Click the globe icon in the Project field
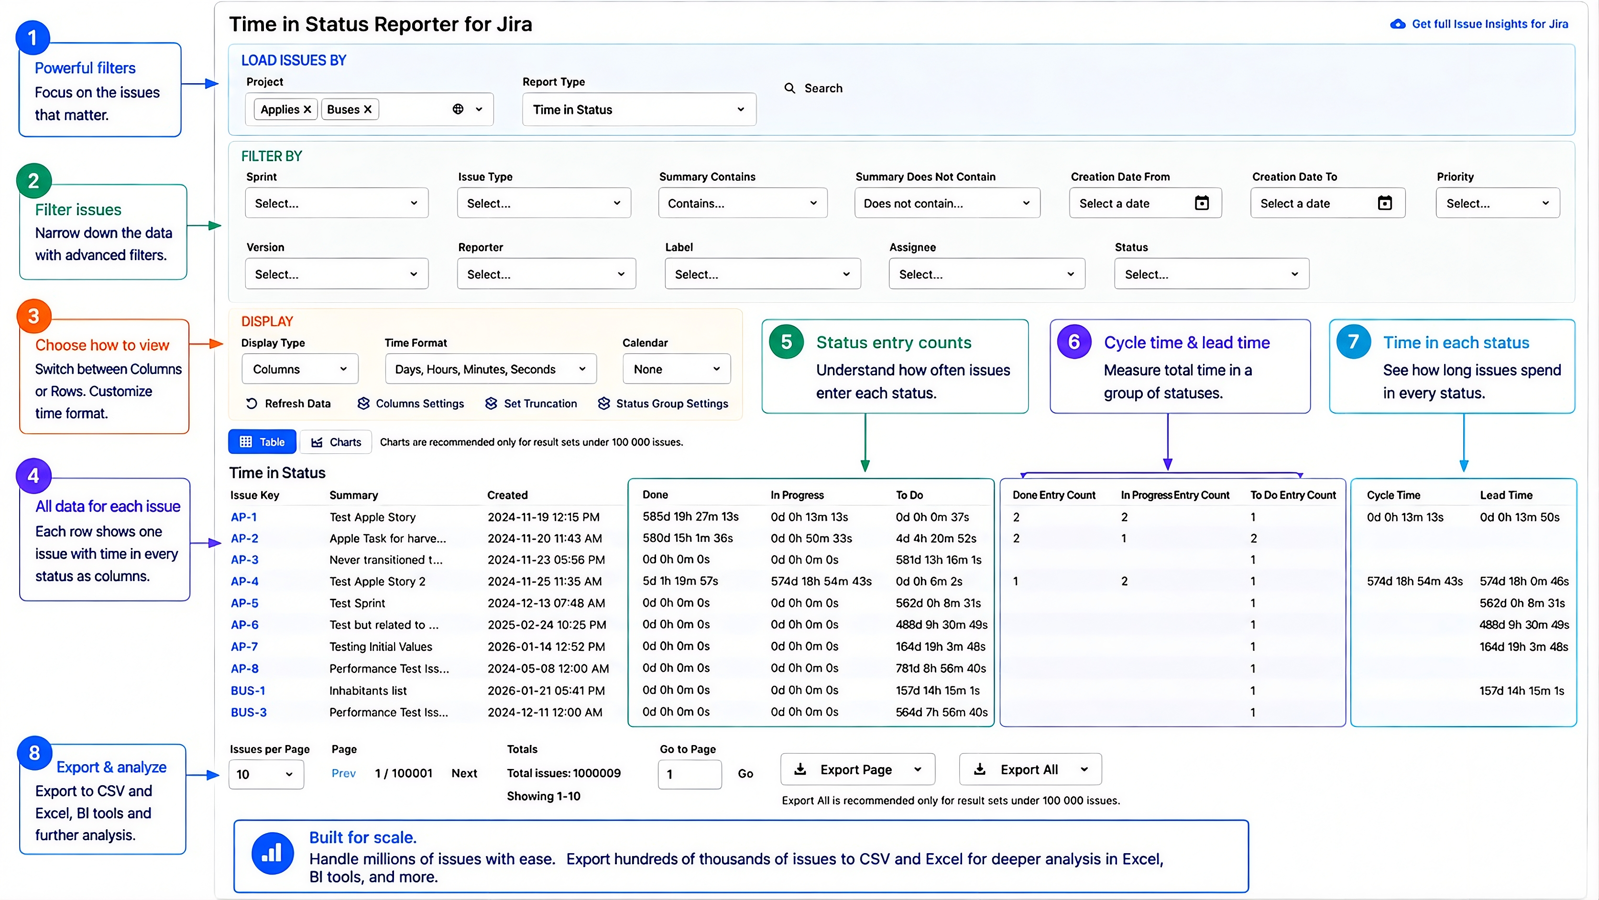This screenshot has width=1599, height=900. (458, 110)
